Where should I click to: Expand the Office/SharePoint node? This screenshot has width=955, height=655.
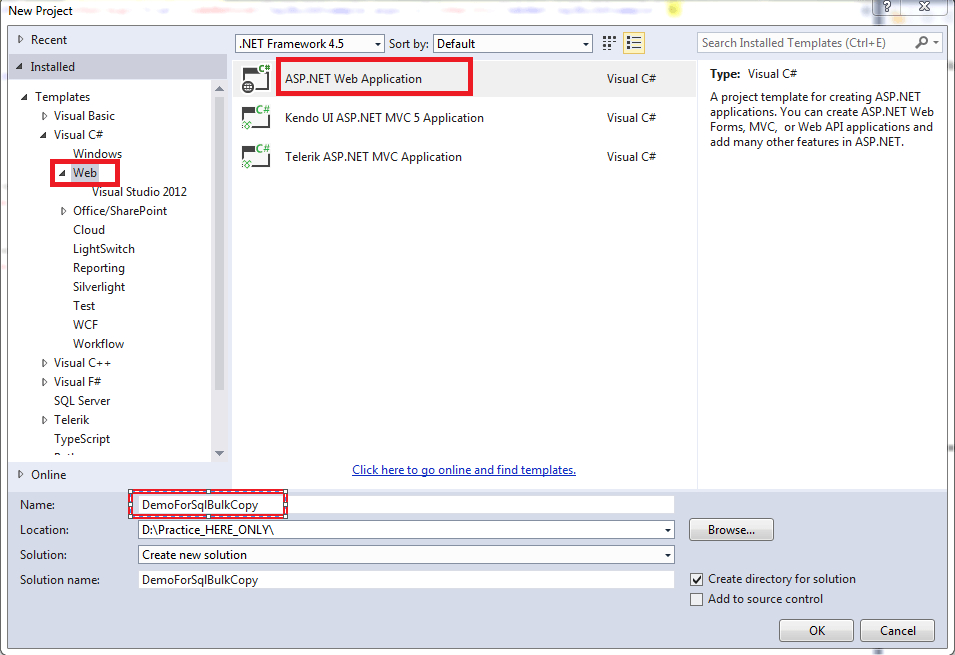[x=63, y=211]
